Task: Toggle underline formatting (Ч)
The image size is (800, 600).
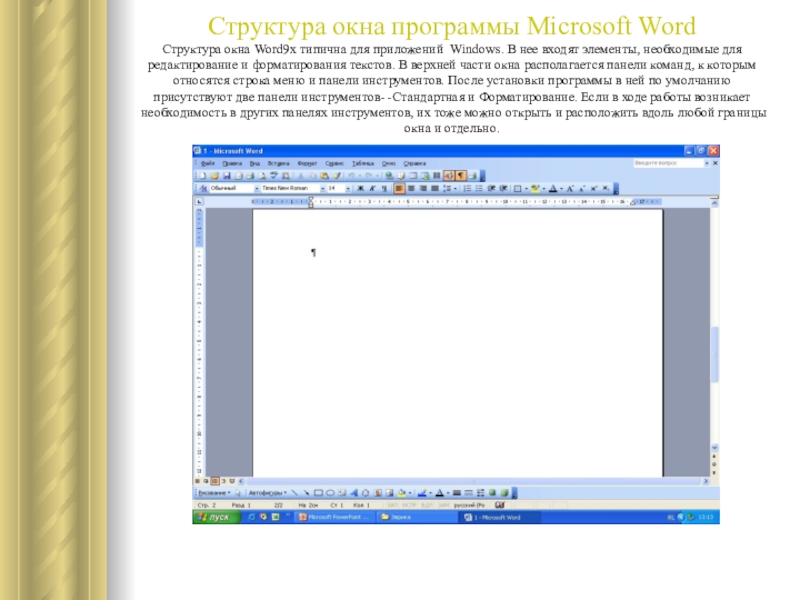Action: pos(384,188)
